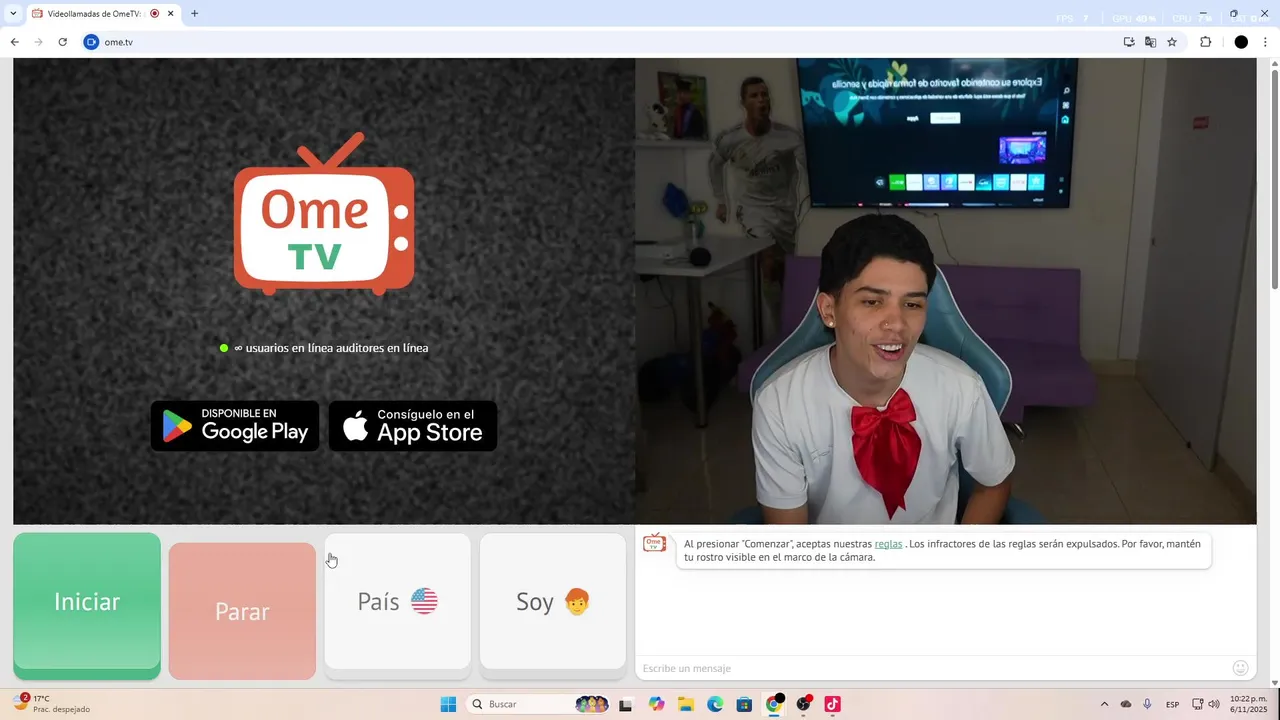Image resolution: width=1280 pixels, height=720 pixels.
Task: Open the translate page icon
Action: (1151, 42)
